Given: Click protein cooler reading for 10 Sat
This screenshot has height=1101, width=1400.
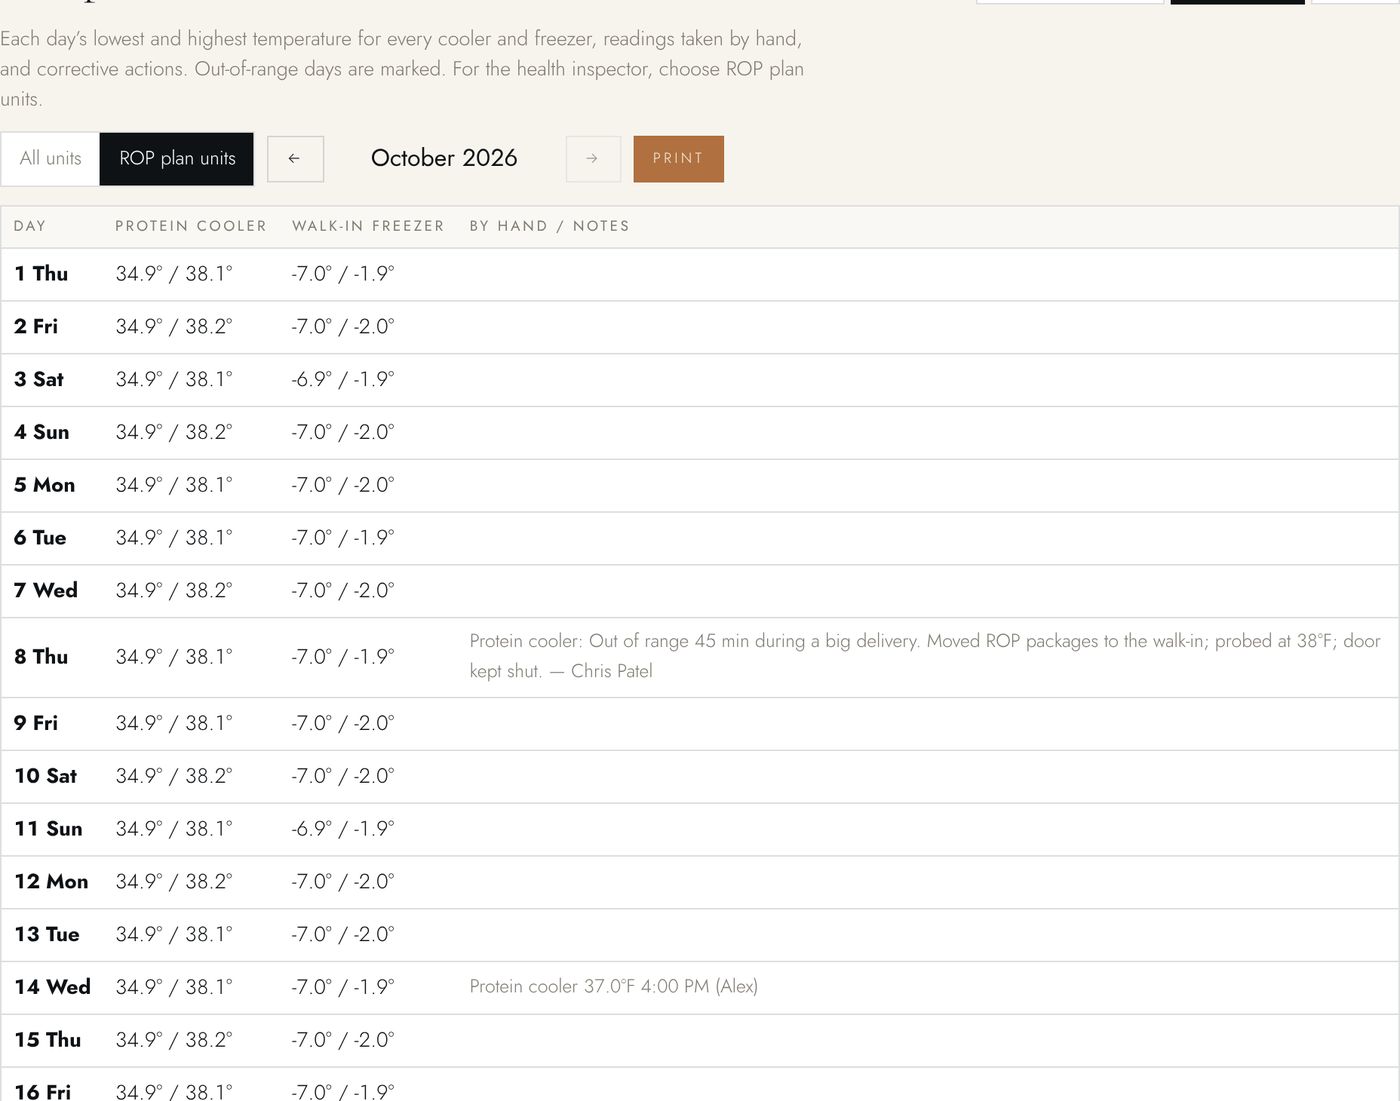Looking at the screenshot, I should coord(174,776).
